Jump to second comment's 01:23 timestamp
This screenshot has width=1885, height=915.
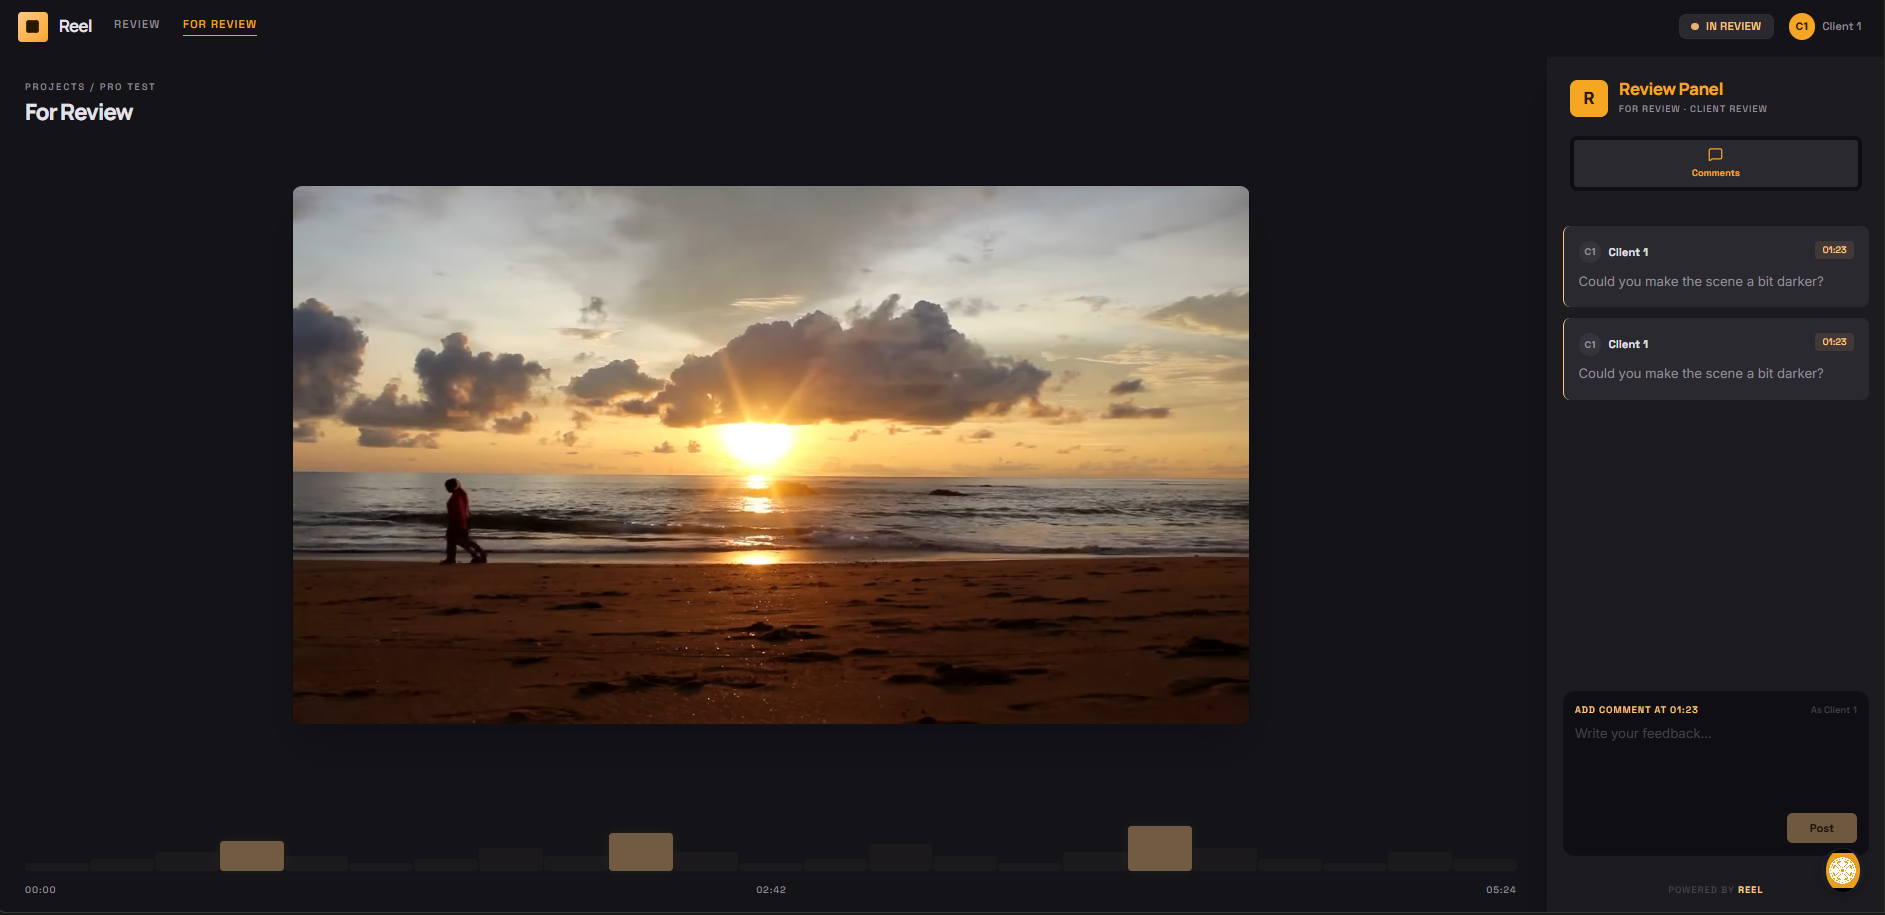click(1833, 342)
